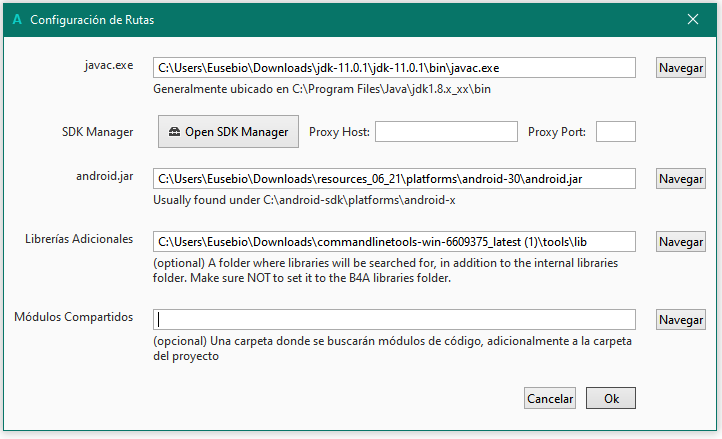Click the 'Módulos Compartidos' label
This screenshot has width=722, height=439.
pos(74,317)
